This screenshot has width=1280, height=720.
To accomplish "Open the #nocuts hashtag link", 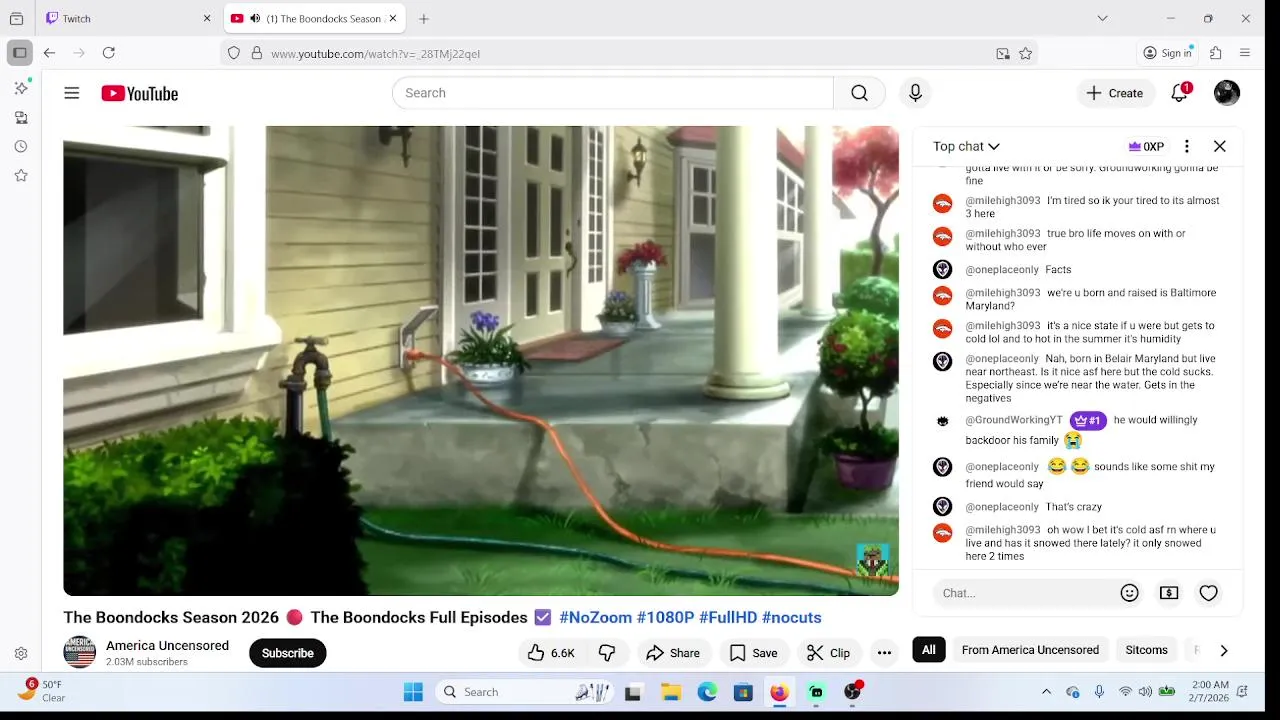I will point(791,618).
